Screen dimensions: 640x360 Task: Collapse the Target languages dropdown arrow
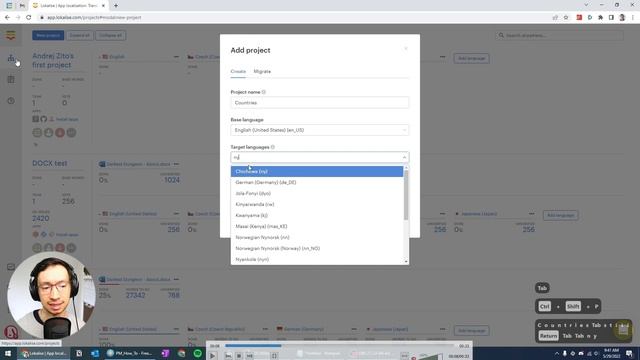[x=404, y=158]
